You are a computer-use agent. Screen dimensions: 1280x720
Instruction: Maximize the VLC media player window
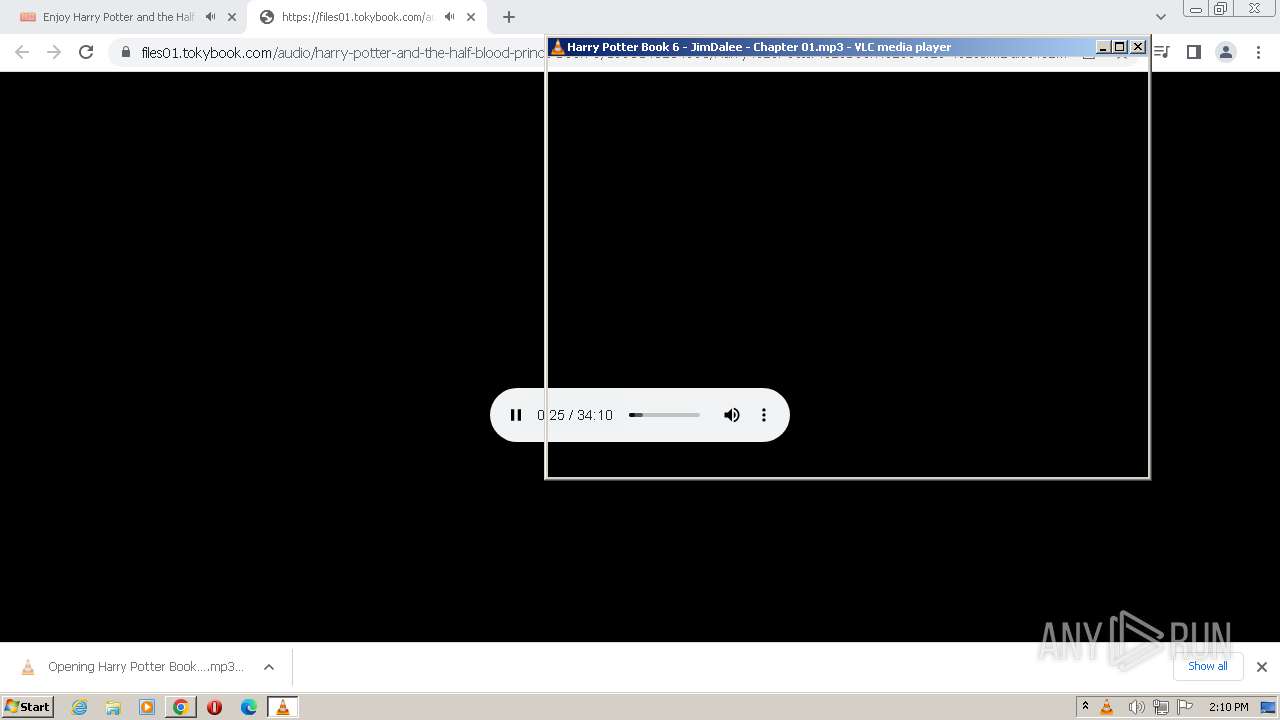(x=1120, y=47)
